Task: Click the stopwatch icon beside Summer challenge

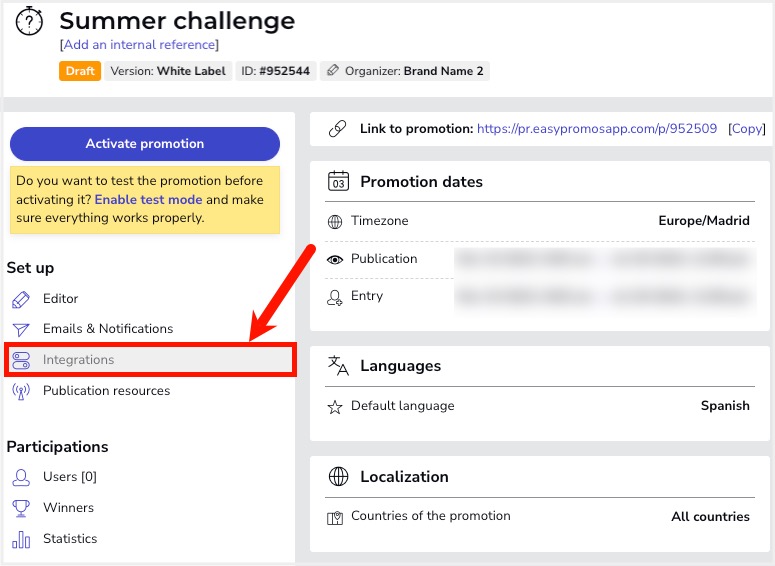Action: [x=29, y=21]
